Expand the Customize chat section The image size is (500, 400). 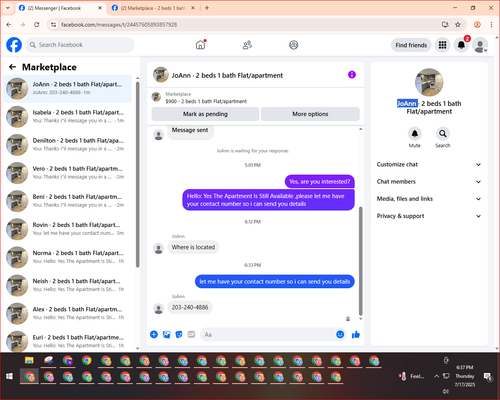point(429,164)
